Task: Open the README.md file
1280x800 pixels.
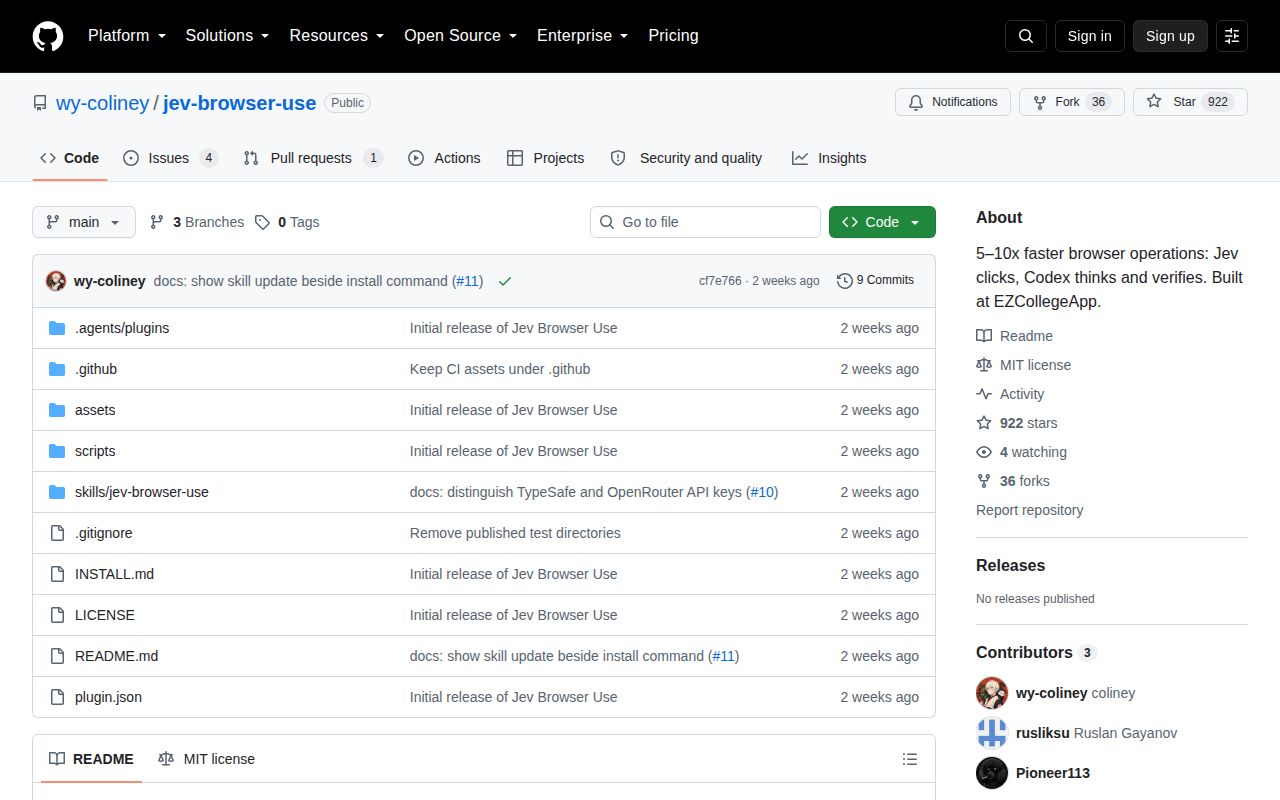Action: 116,656
